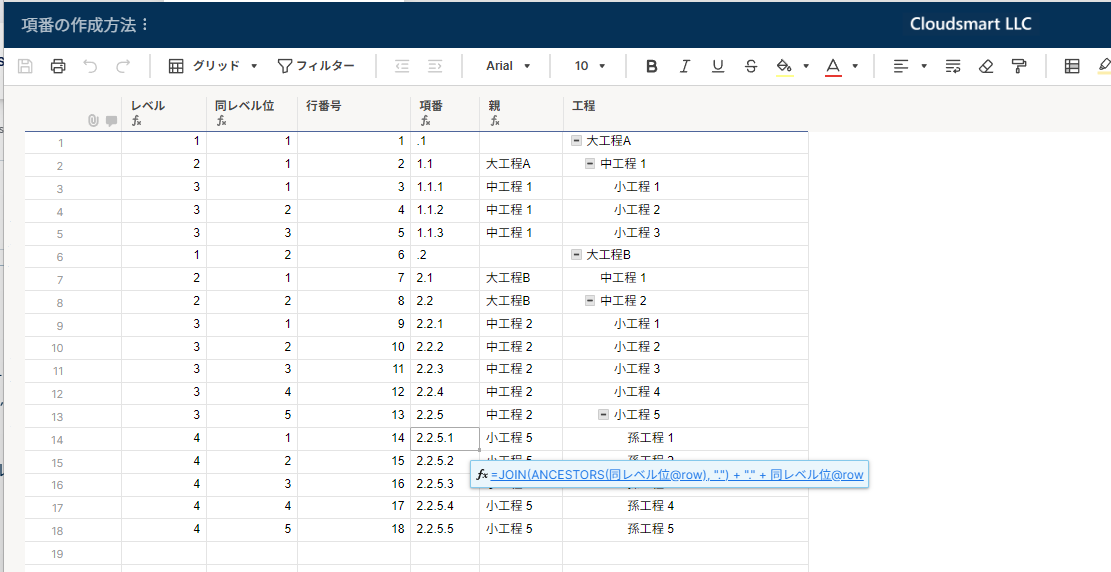The height and width of the screenshot is (572, 1111).
Task: Click the Print icon
Action: 58,66
